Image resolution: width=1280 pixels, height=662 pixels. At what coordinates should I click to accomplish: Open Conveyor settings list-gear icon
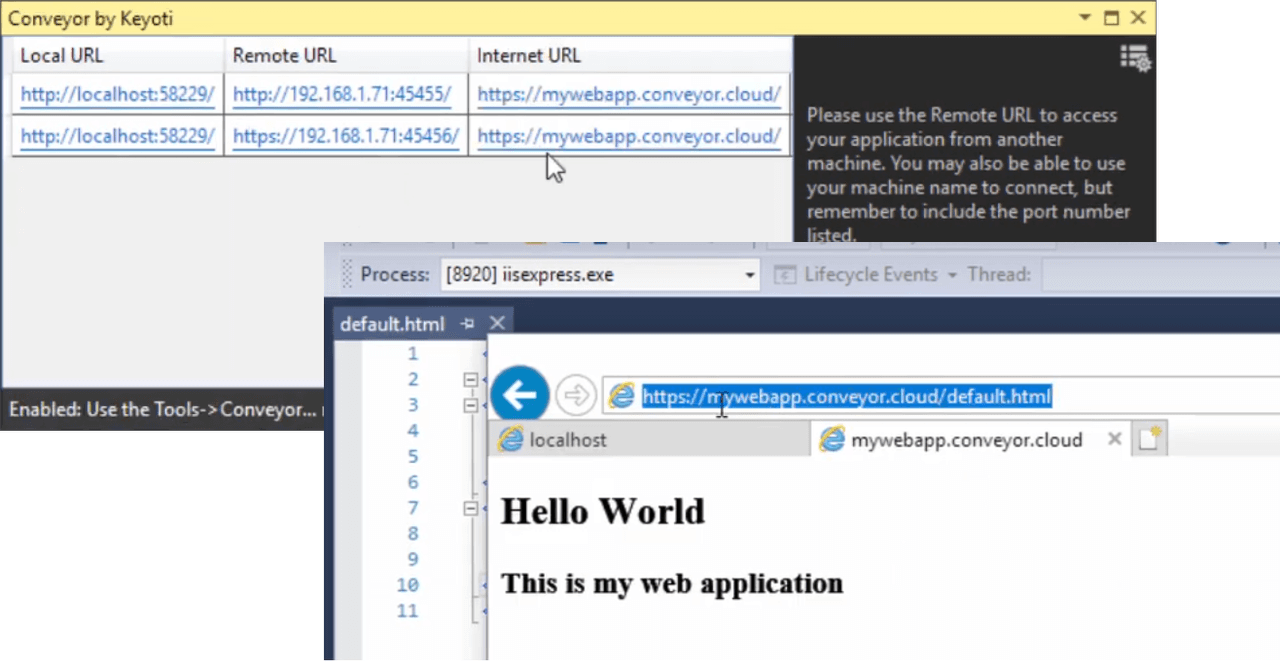1135,58
